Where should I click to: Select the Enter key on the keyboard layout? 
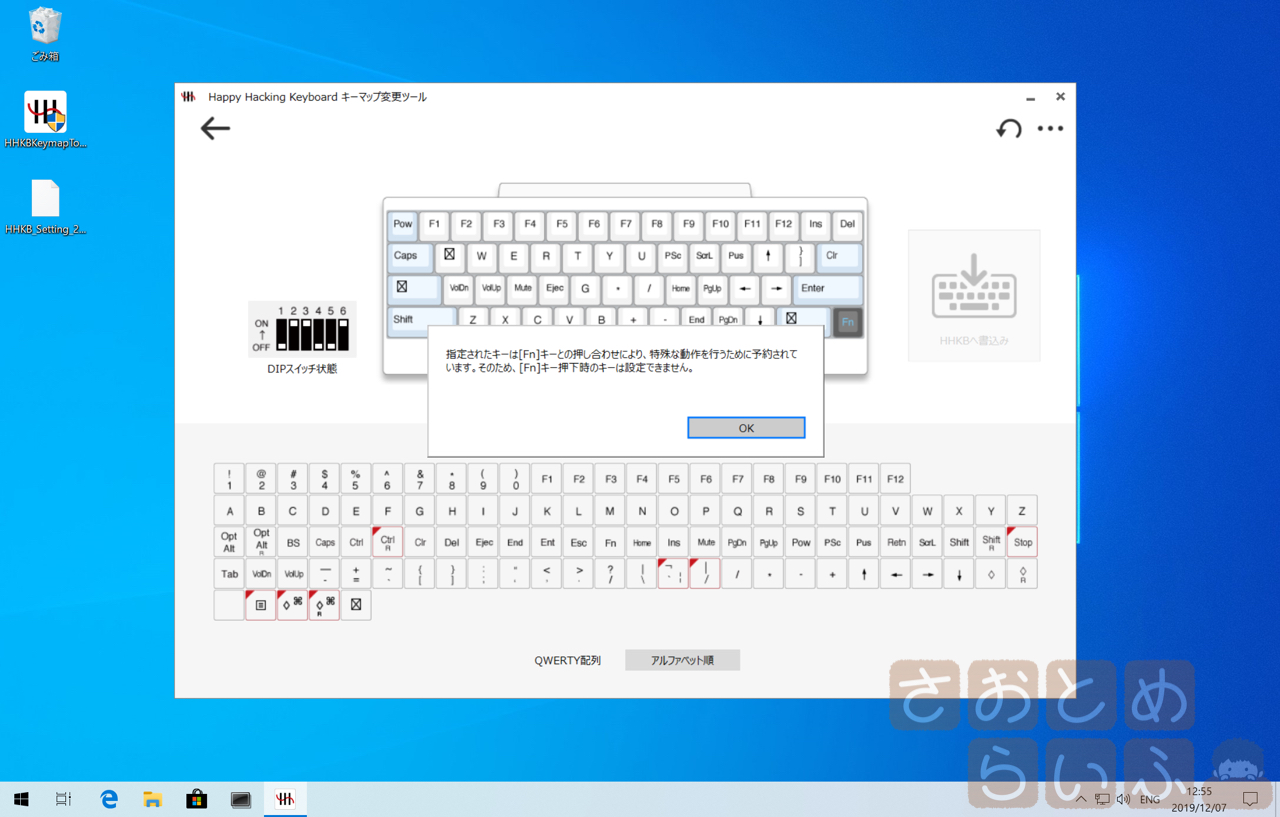(x=828, y=289)
